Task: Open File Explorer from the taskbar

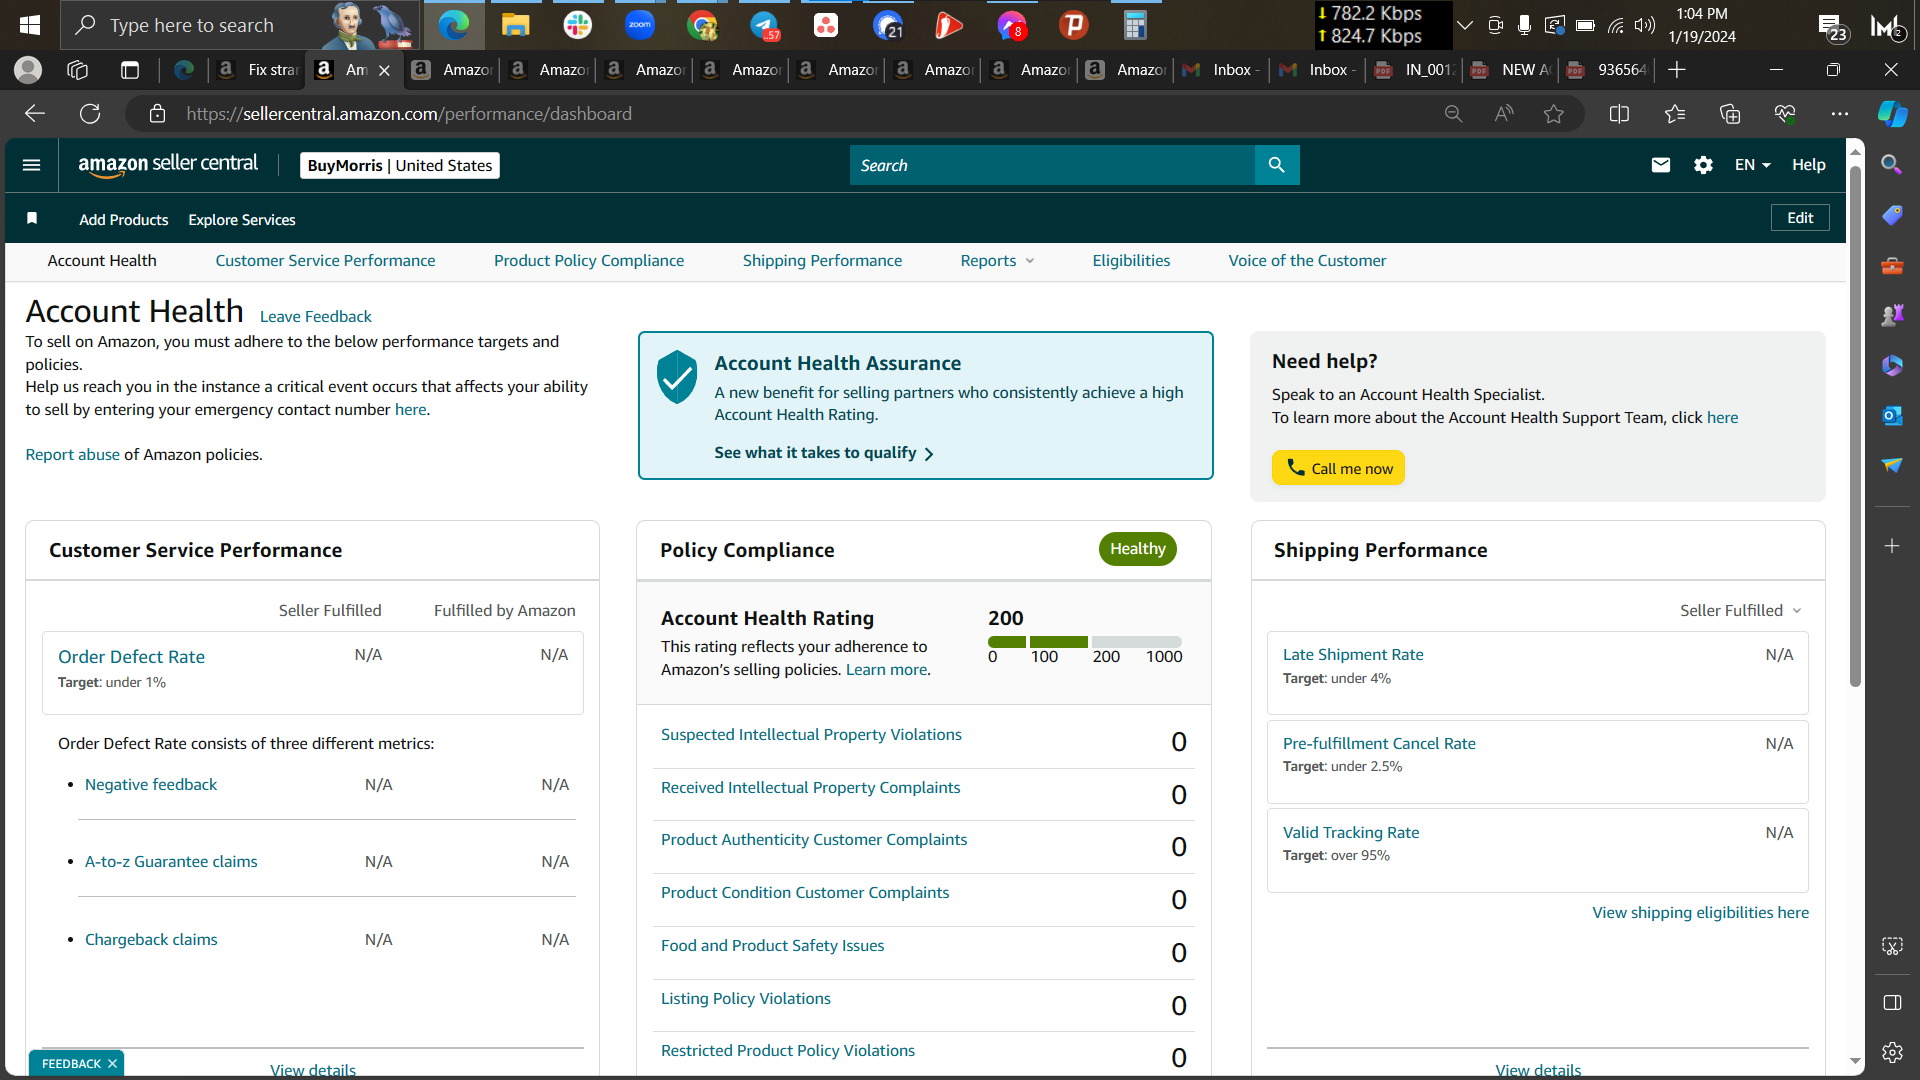Action: tap(515, 25)
